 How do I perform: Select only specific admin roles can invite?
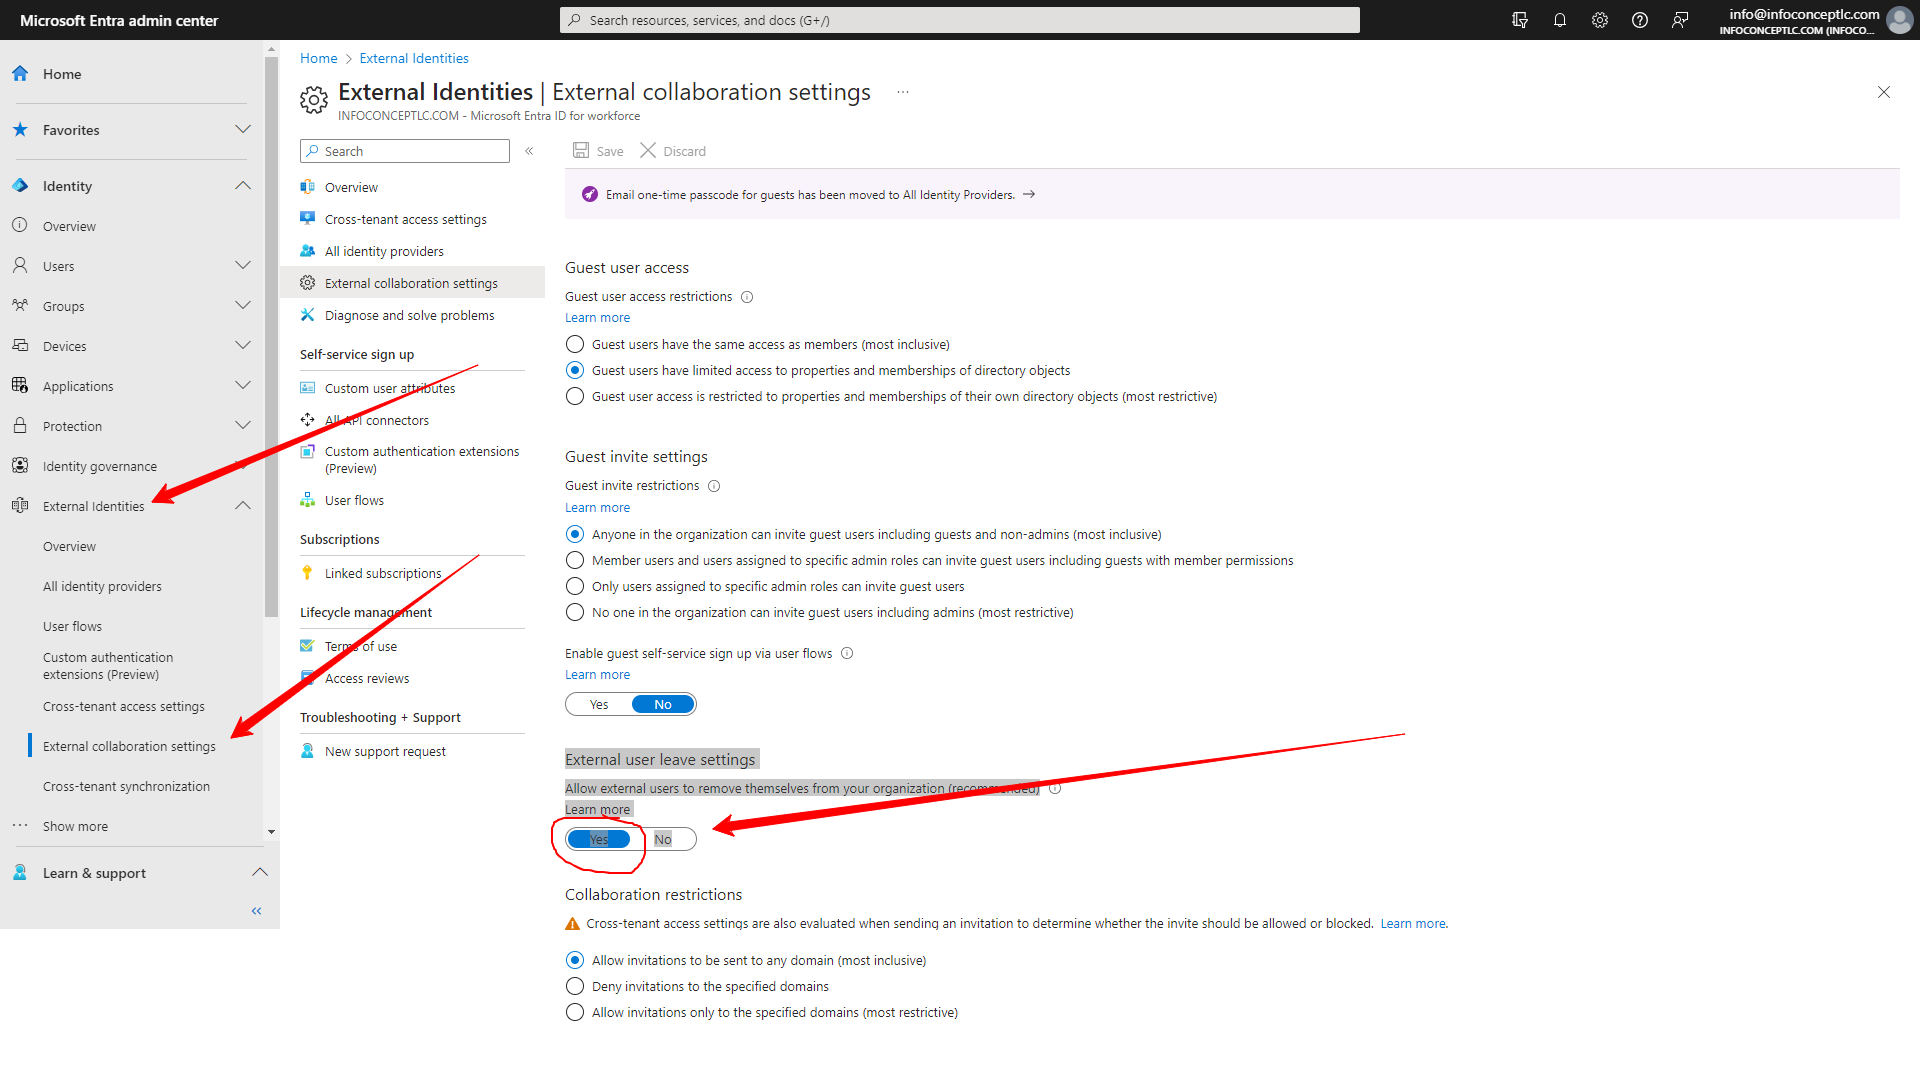(x=575, y=586)
